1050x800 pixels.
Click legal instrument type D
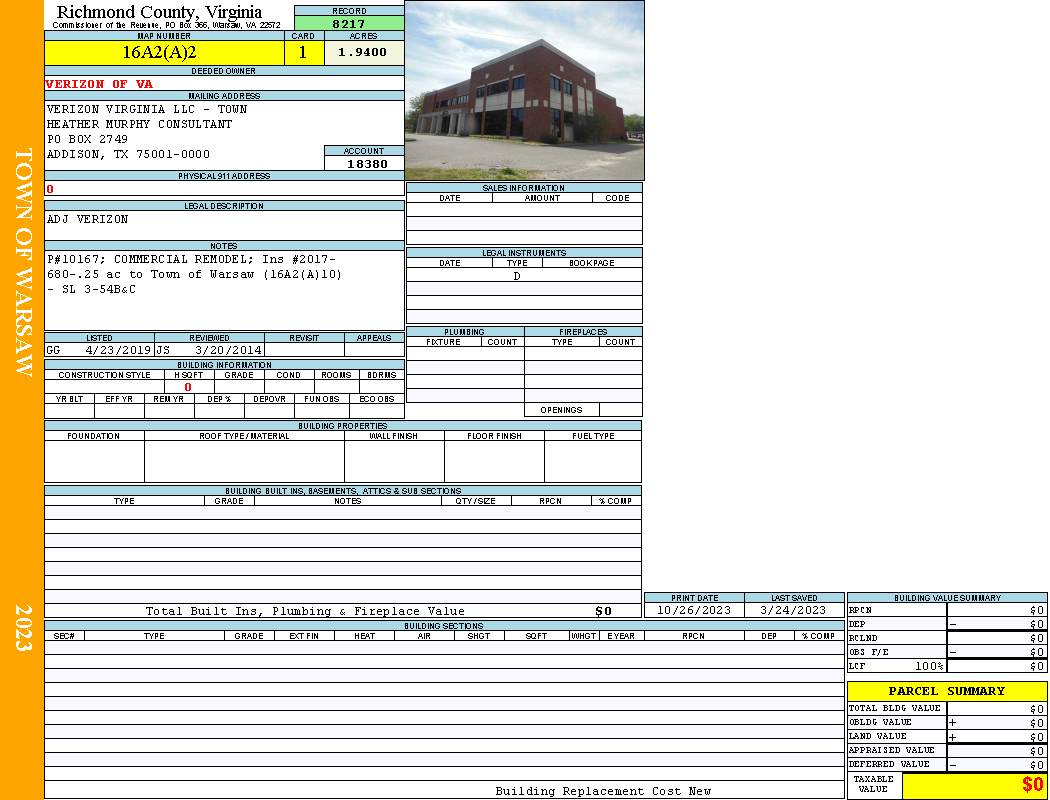pyautogui.click(x=517, y=276)
